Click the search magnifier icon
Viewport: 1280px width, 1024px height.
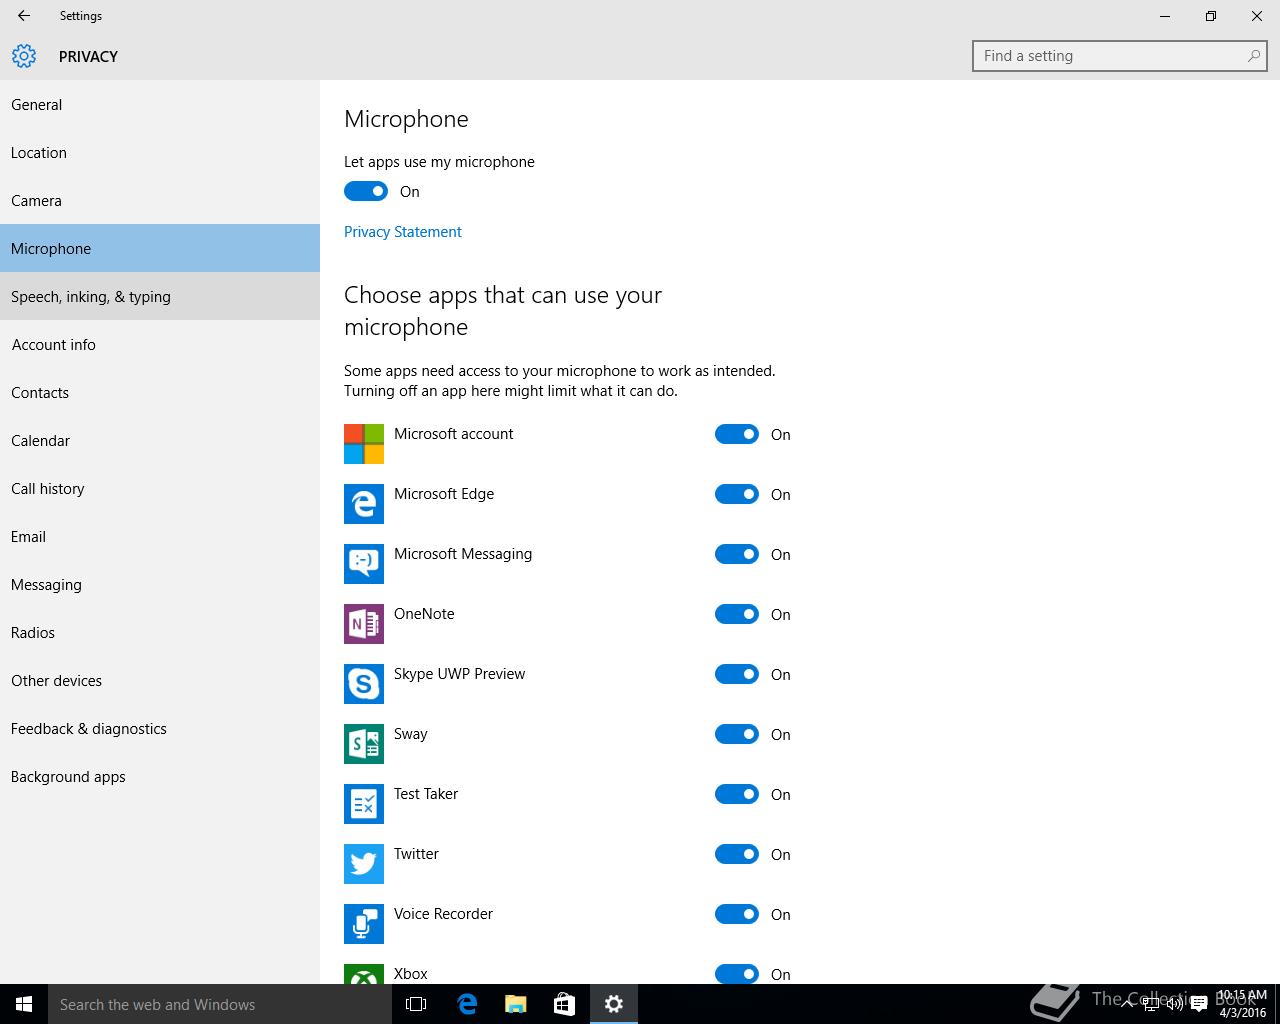click(1253, 56)
